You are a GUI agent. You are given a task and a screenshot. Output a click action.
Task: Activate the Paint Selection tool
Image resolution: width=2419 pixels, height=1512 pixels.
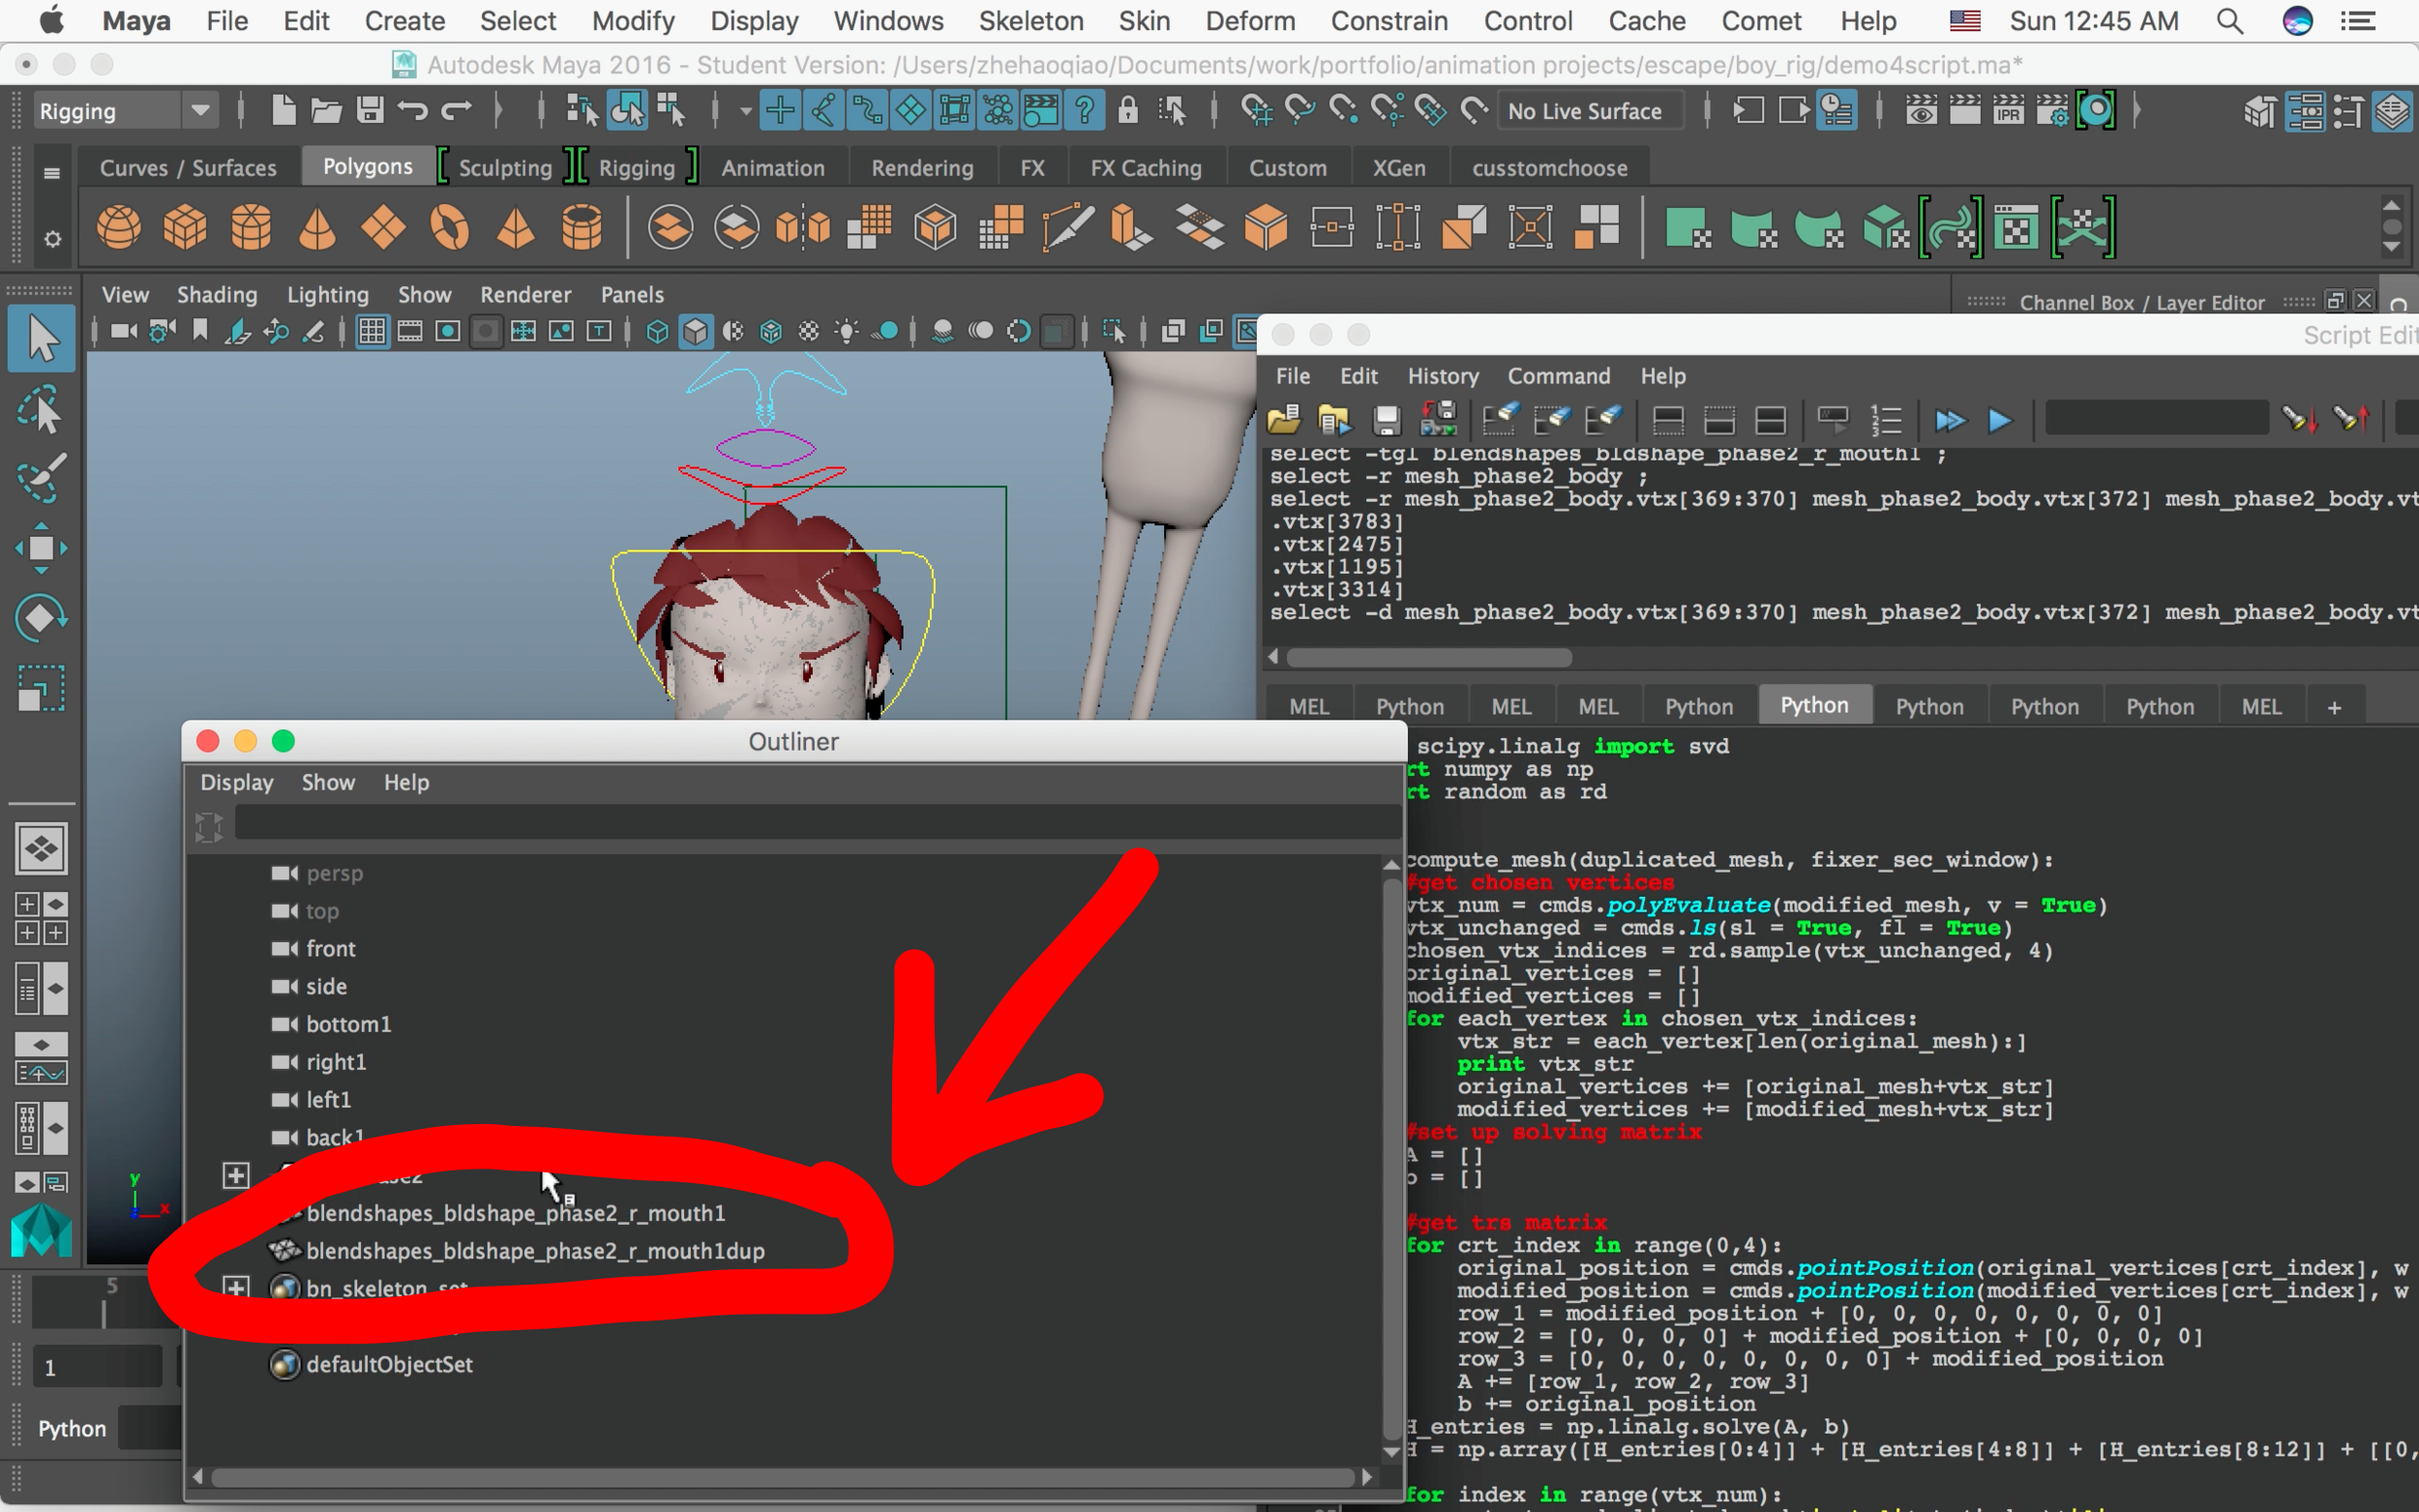[x=41, y=478]
